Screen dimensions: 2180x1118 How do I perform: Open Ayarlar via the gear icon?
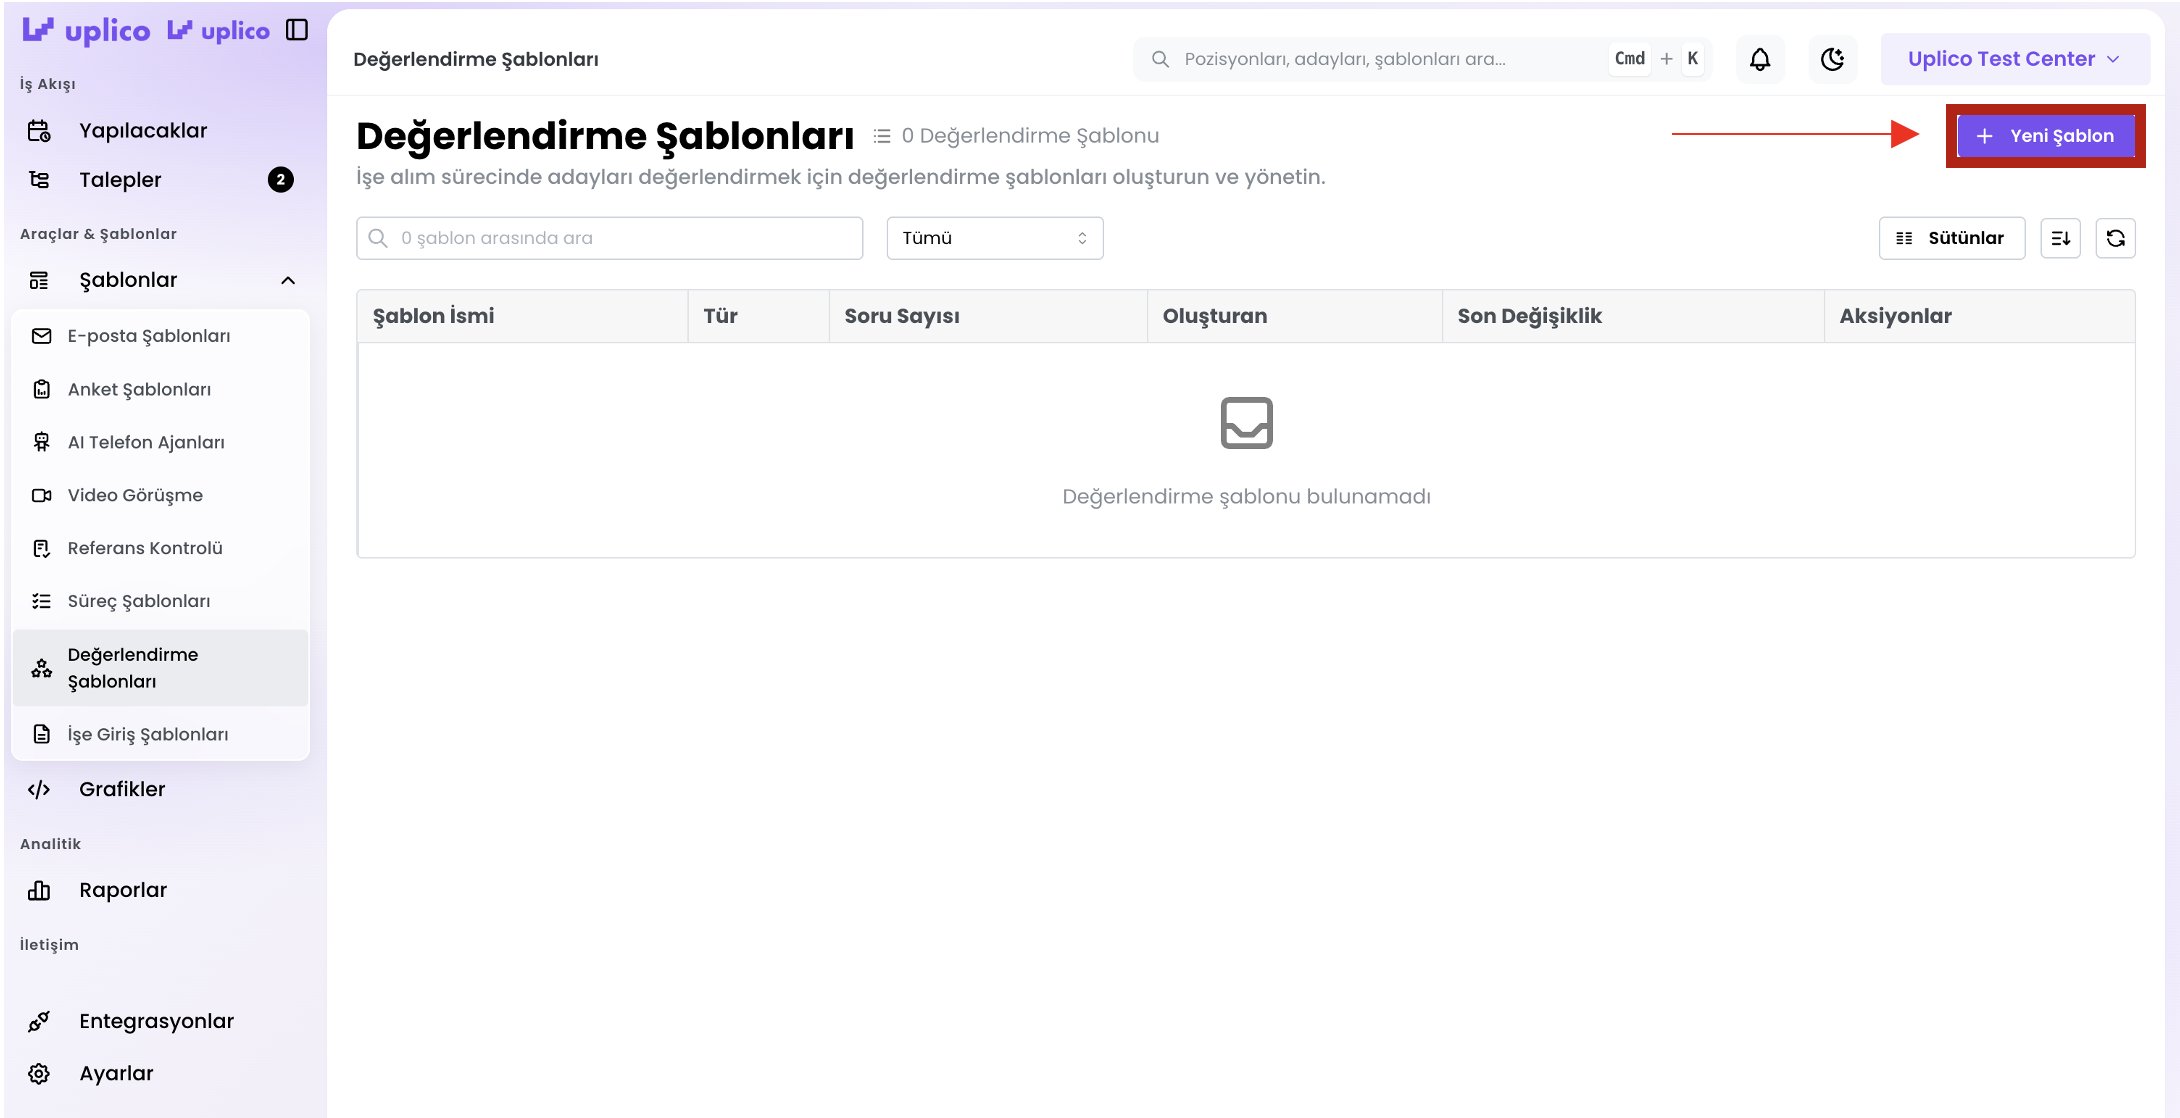39,1073
